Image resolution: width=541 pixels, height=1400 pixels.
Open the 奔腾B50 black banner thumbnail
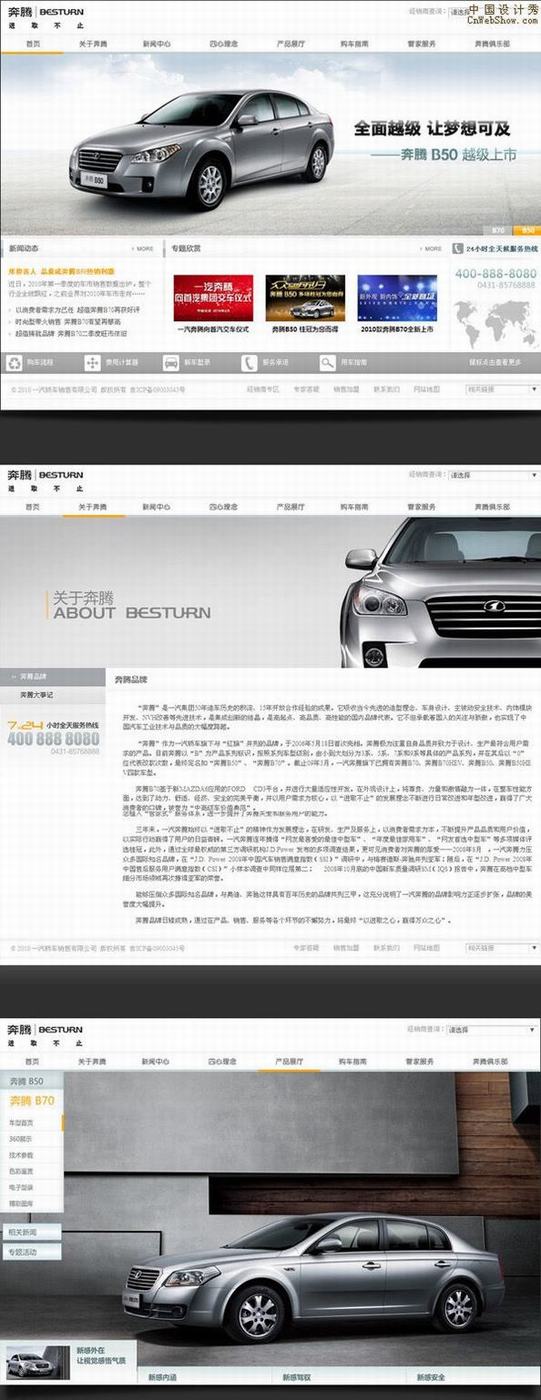305,297
